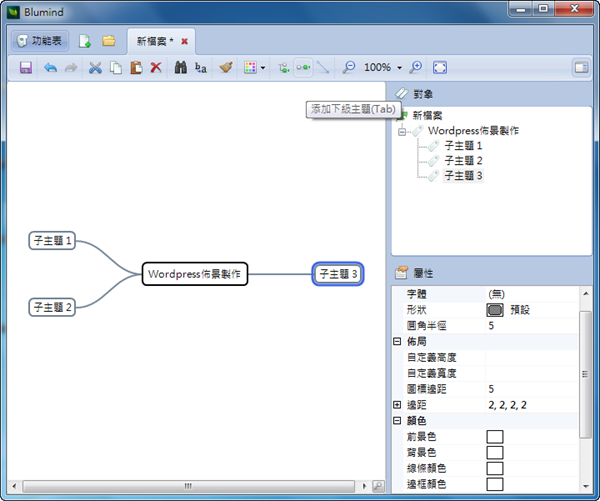Create a new document via toolbar icon

click(x=85, y=41)
